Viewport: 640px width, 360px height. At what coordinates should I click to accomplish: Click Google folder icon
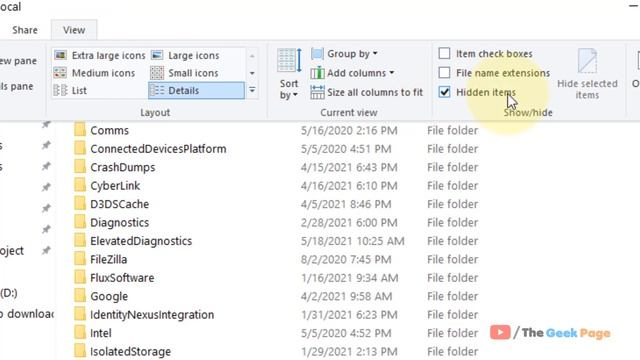point(80,296)
